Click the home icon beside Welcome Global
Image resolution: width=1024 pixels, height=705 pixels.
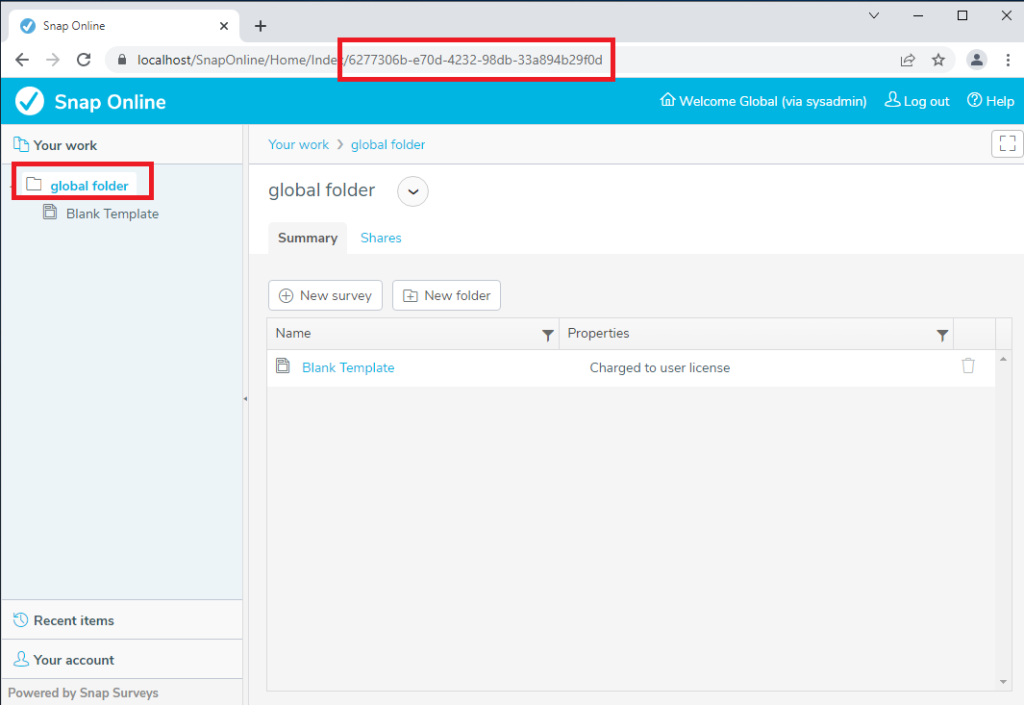(665, 101)
